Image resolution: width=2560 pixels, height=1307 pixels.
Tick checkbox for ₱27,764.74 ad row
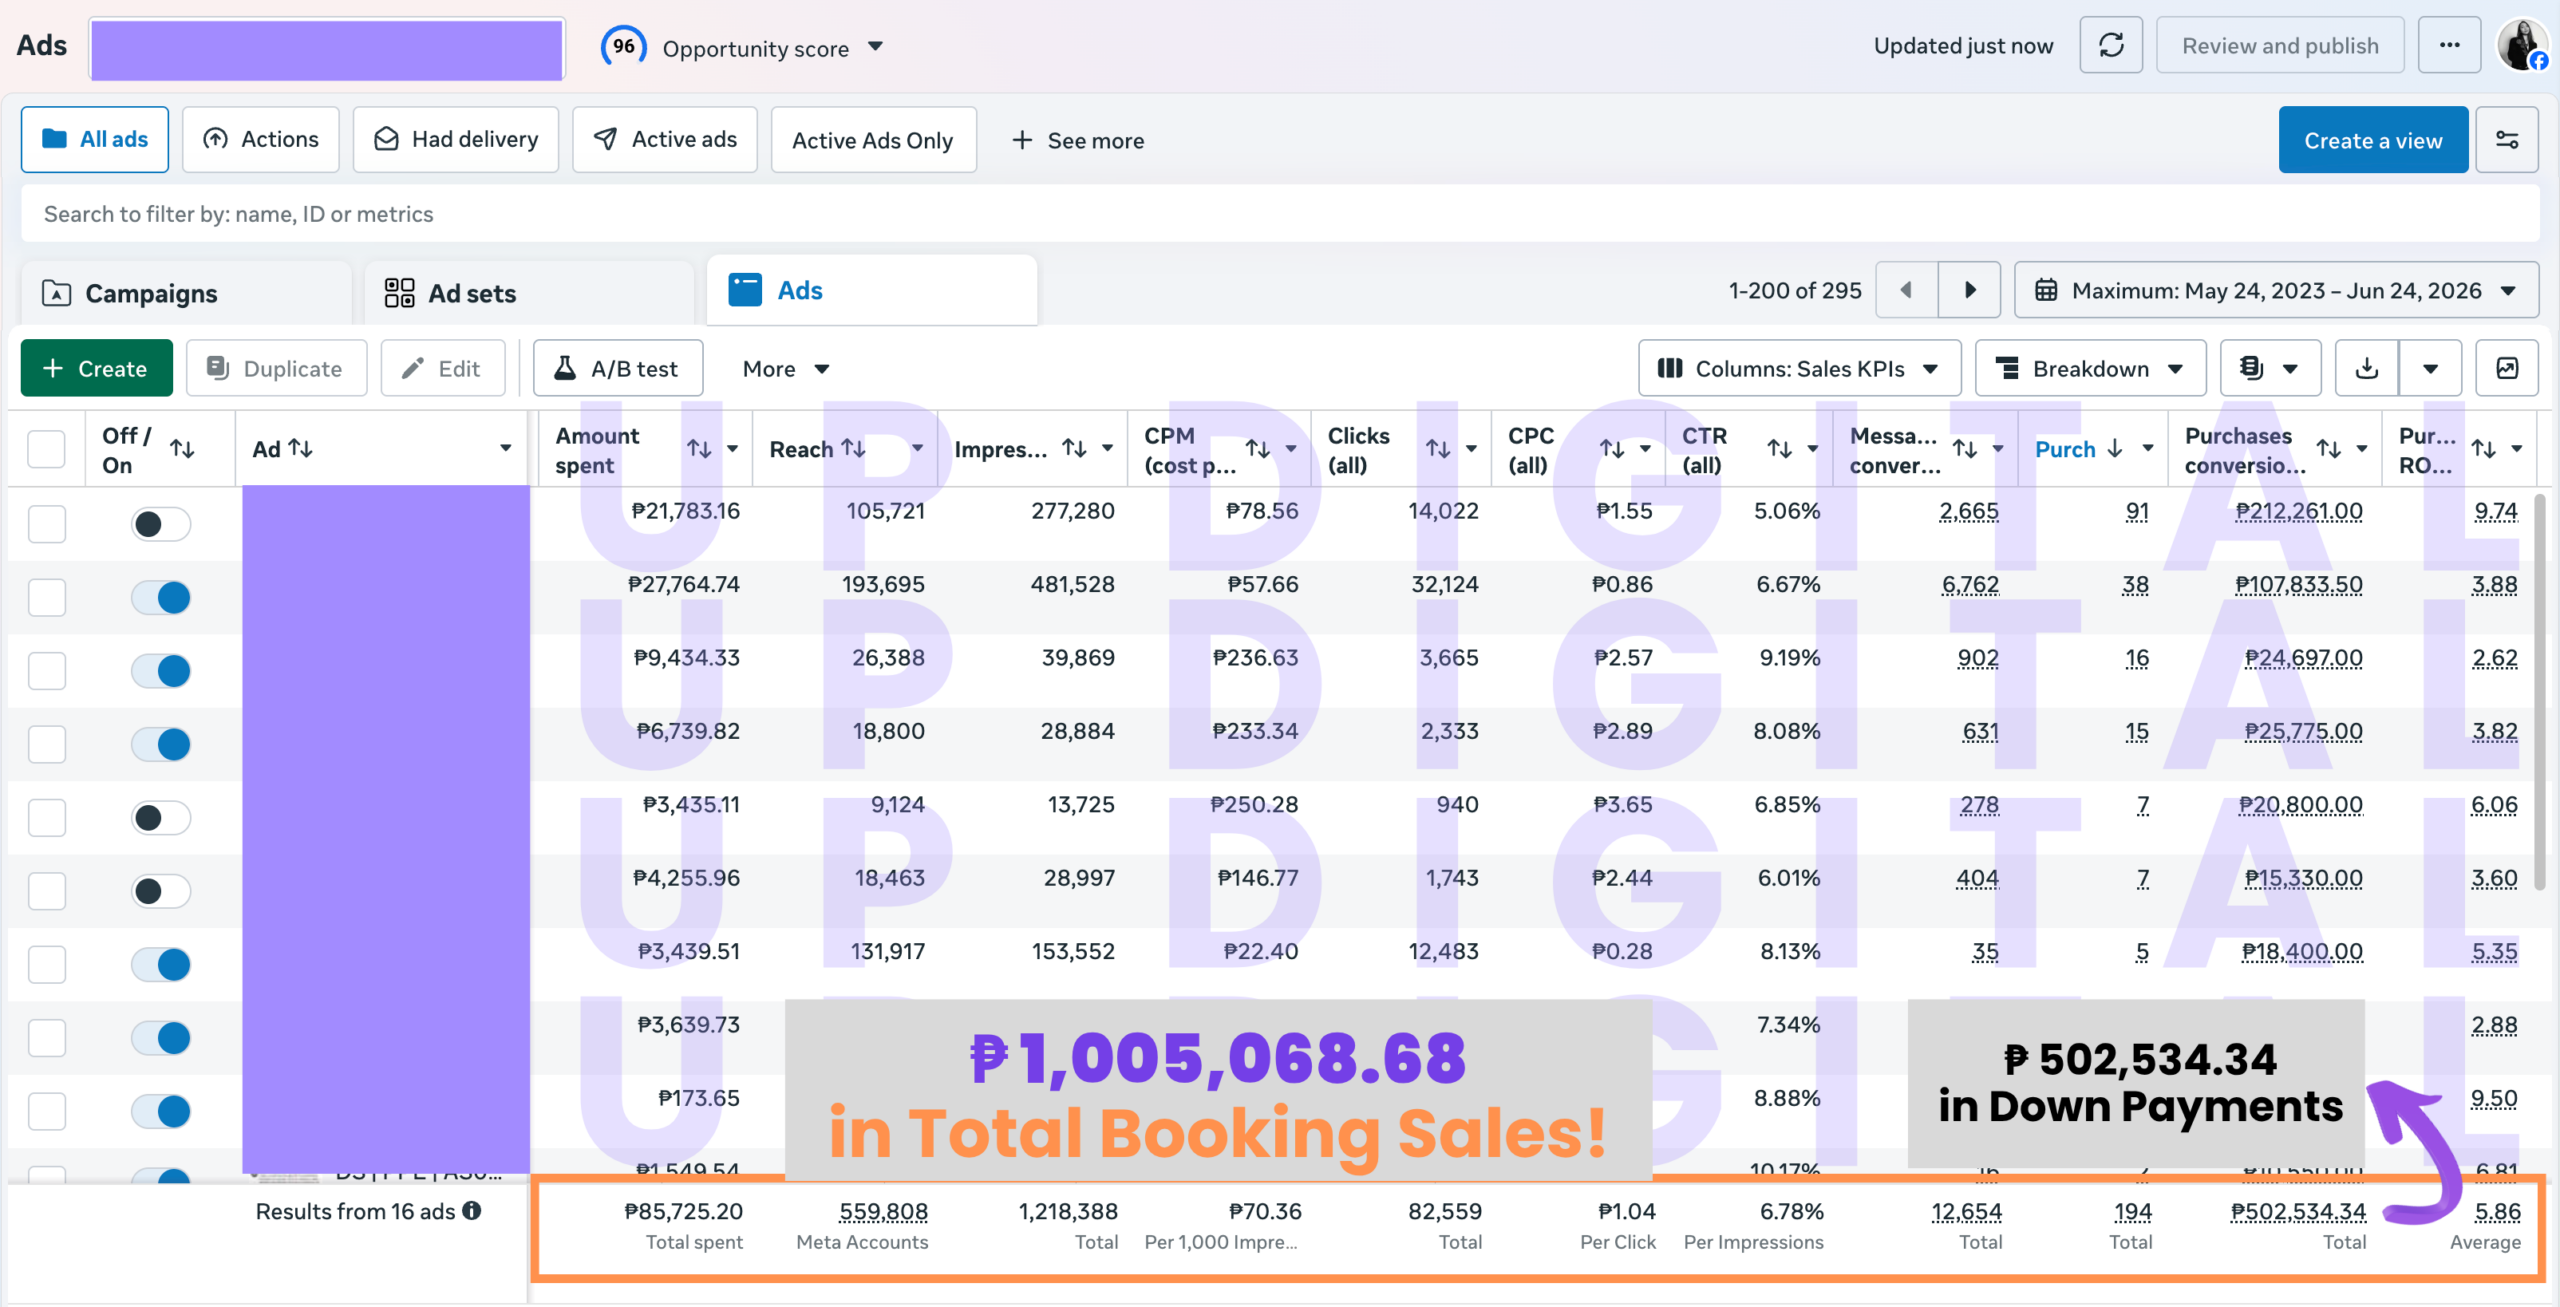(46, 597)
